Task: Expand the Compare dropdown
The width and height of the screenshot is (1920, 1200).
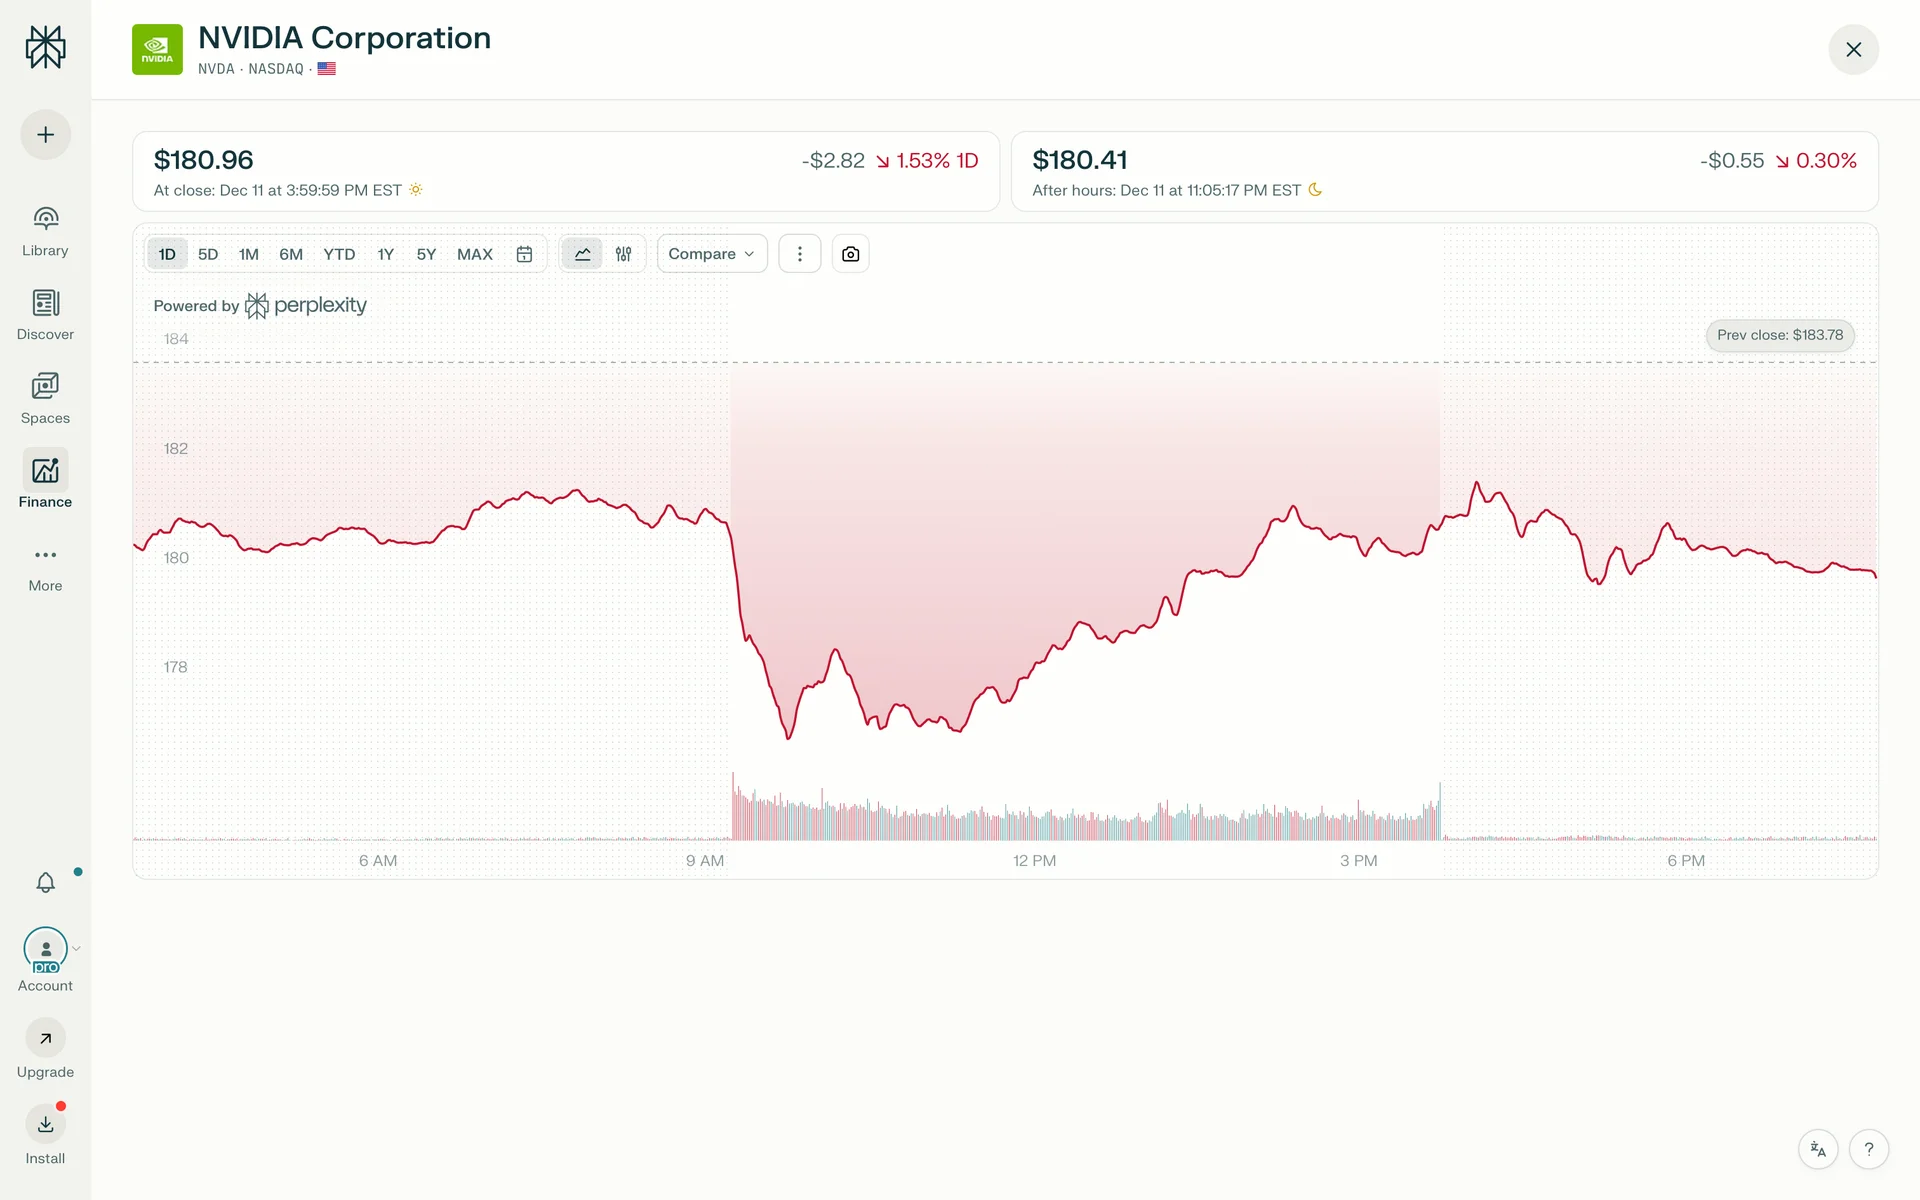Action: click(711, 254)
